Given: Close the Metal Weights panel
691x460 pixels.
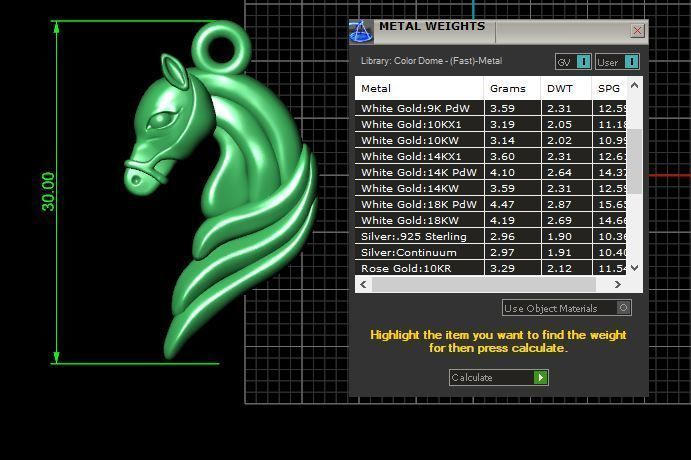Looking at the screenshot, I should point(637,31).
